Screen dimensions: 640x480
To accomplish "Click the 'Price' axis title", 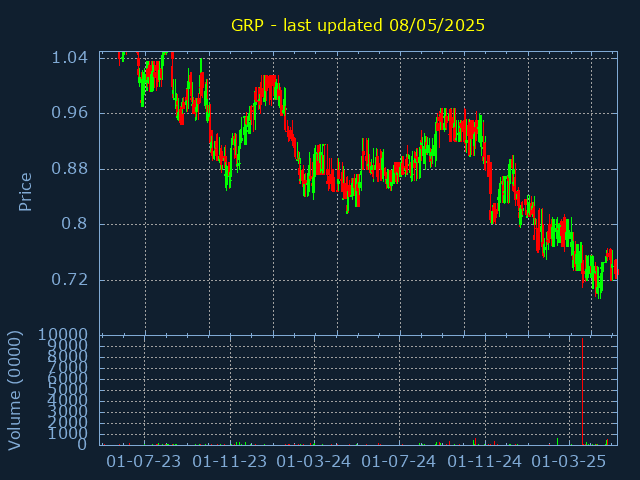I will pos(25,192).
